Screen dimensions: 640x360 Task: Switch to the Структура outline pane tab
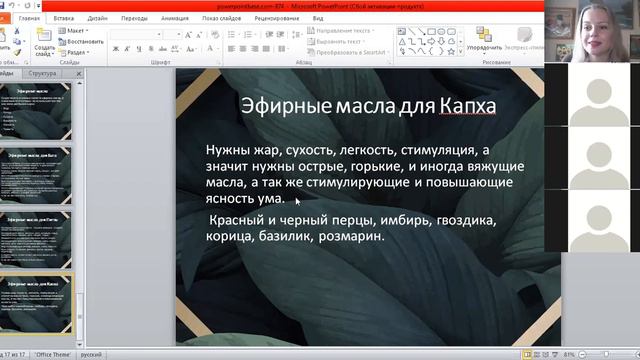(42, 73)
